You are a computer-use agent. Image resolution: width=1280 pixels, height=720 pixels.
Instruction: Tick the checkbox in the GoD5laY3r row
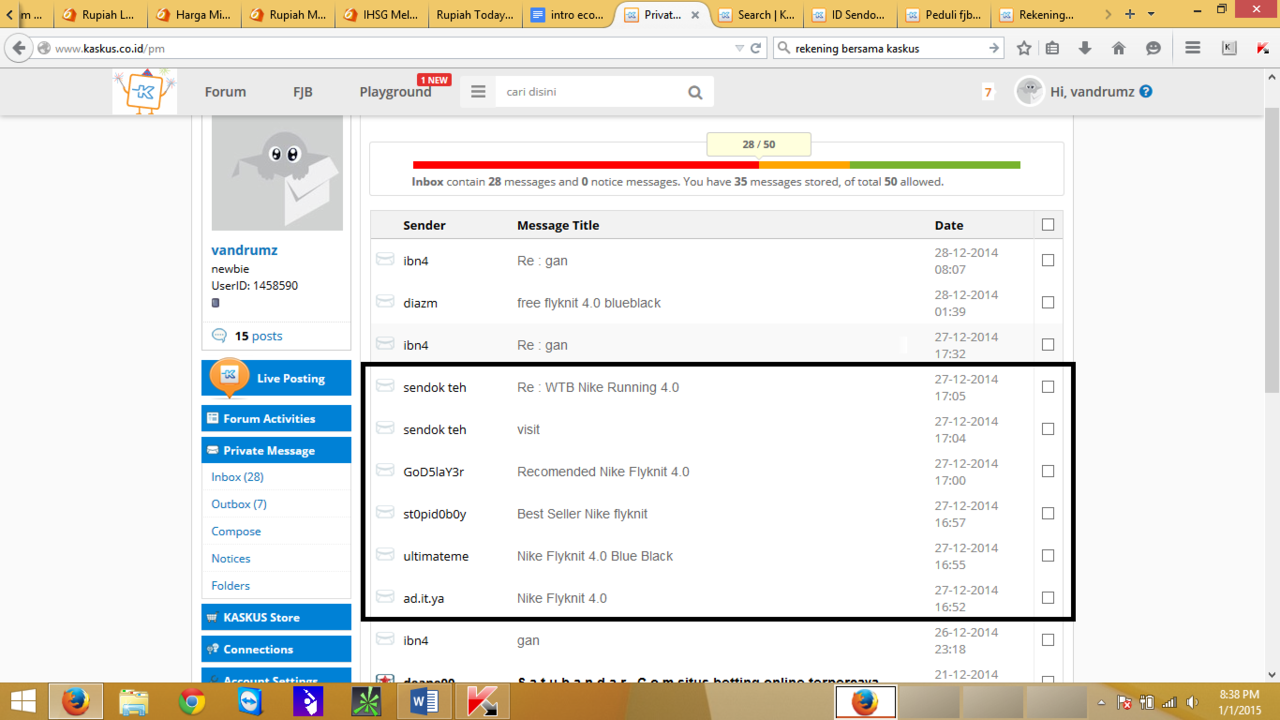1048,471
